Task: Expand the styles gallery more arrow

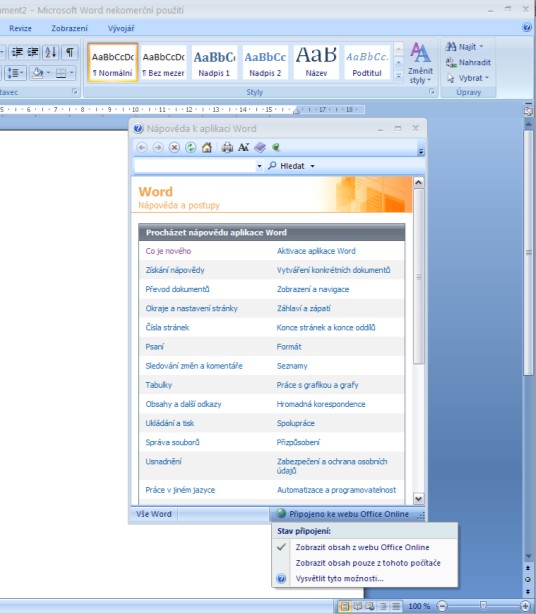Action: tap(398, 76)
